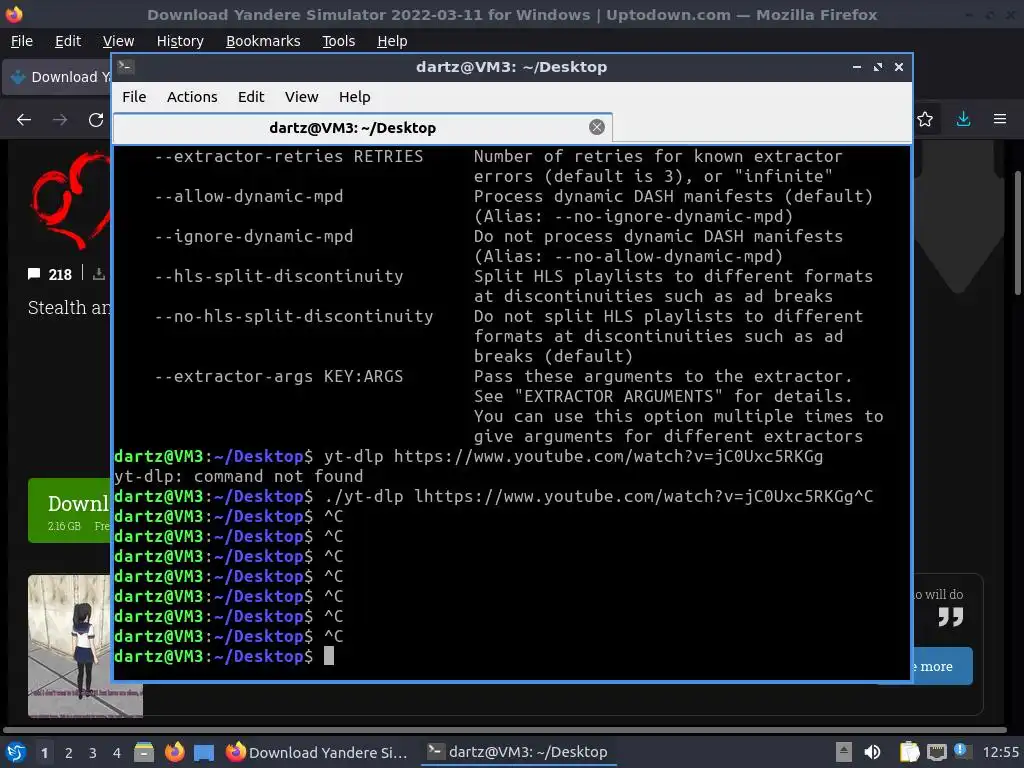Open the Firefox downloads panel

963,120
